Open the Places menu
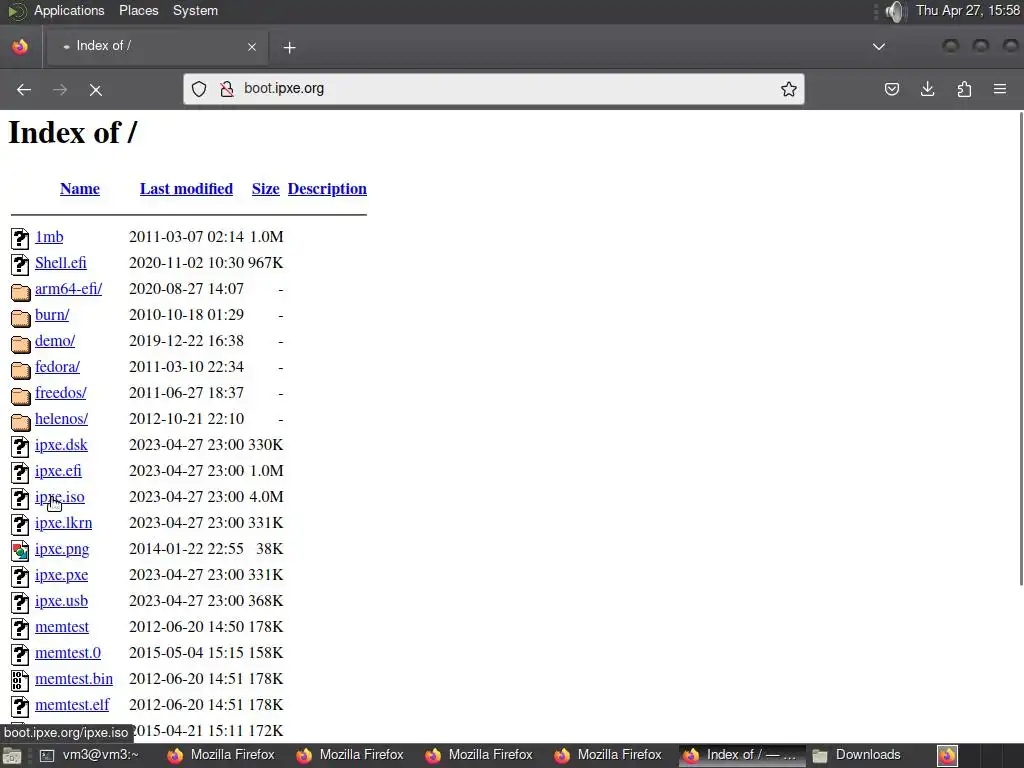 138,10
